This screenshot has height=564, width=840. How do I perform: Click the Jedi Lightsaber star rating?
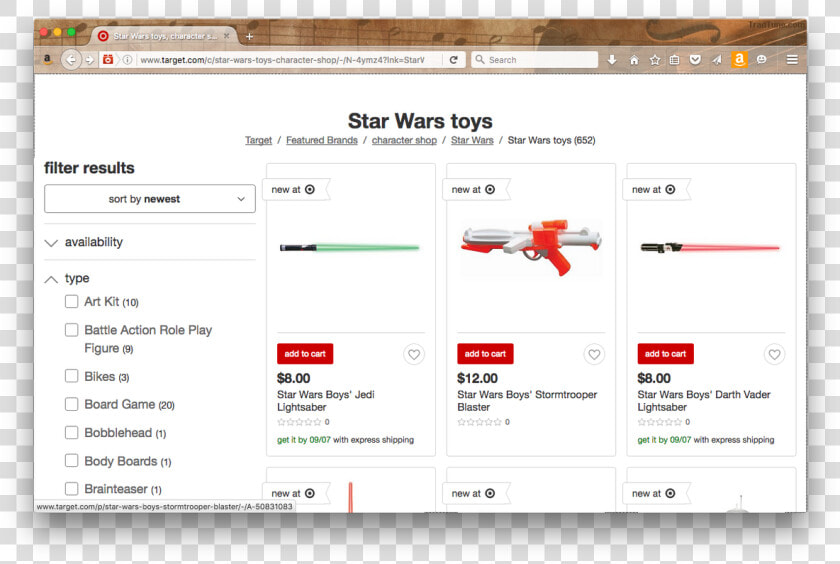point(298,422)
